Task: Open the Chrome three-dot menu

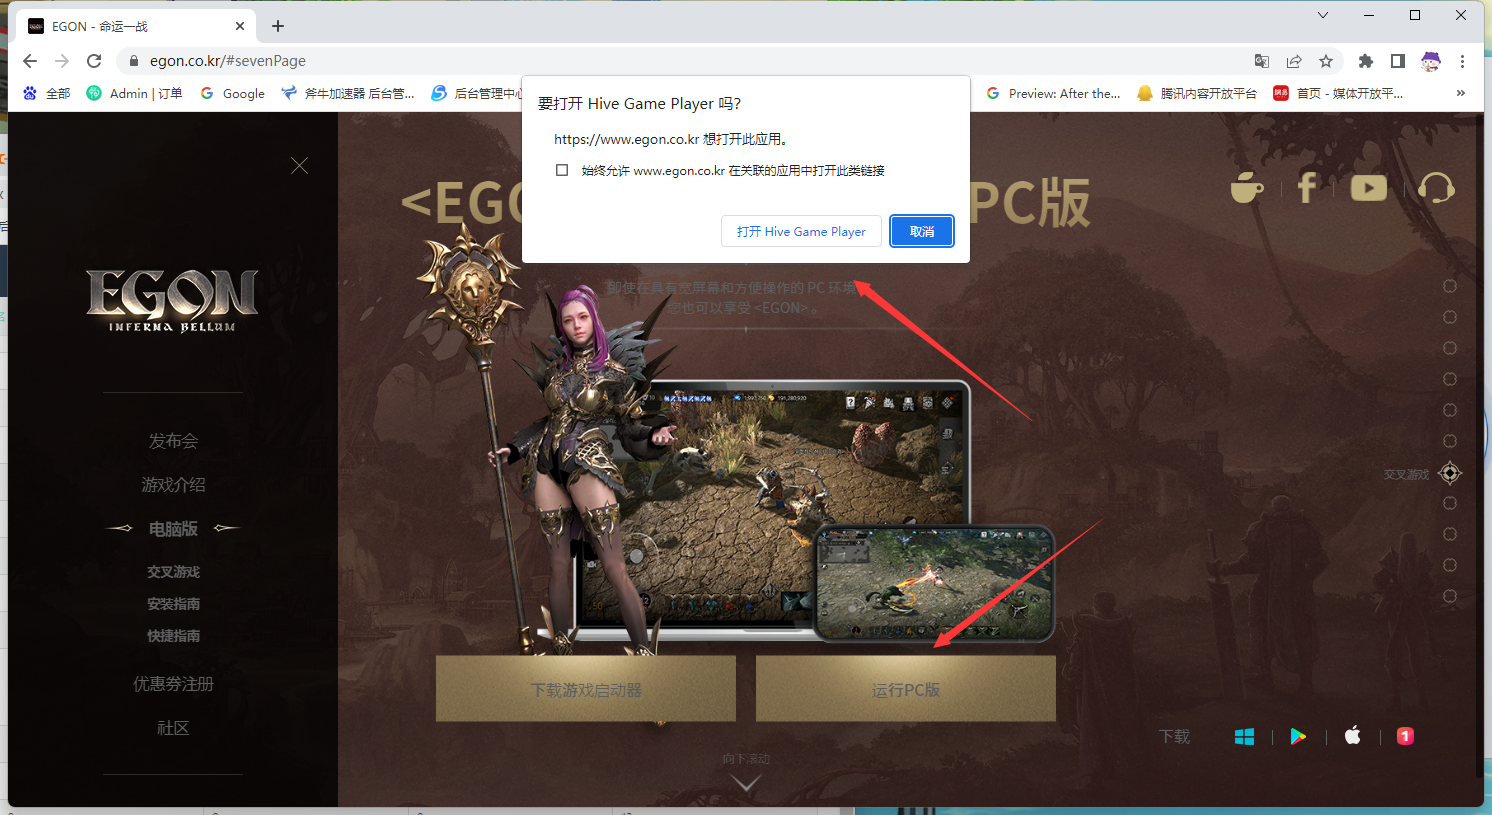Action: (1462, 61)
